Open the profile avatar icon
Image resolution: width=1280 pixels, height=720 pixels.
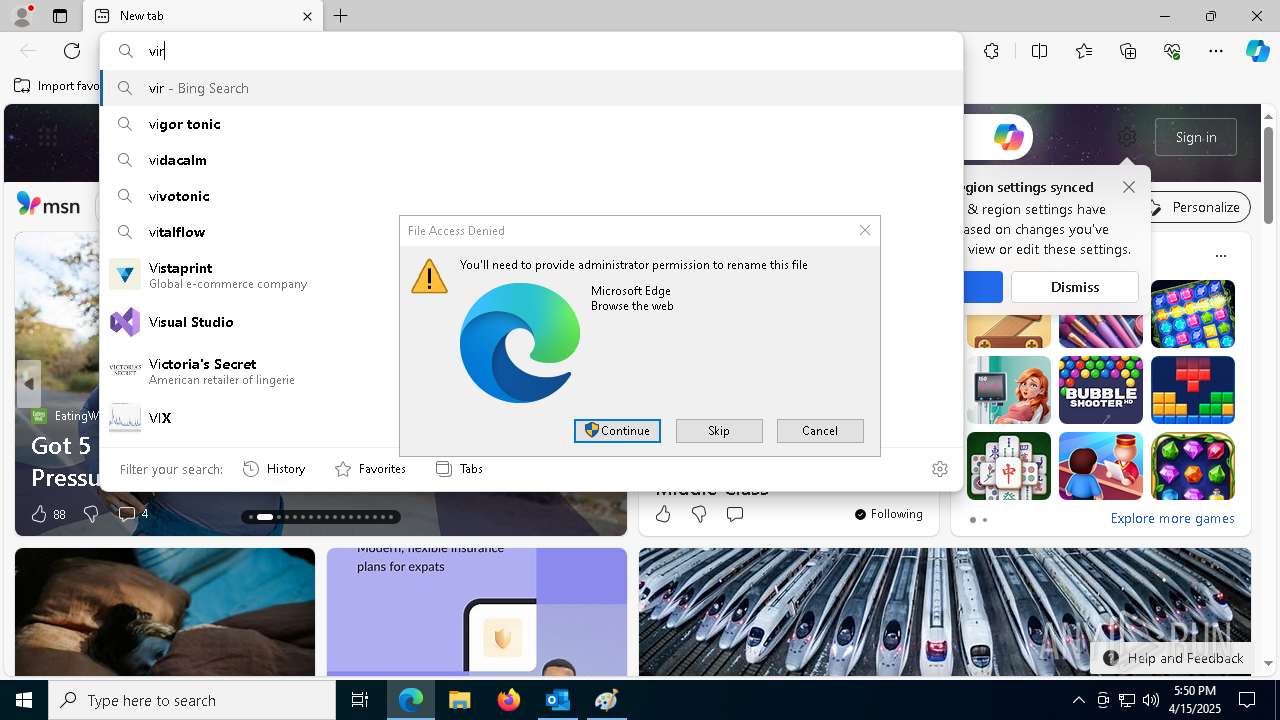22,15
